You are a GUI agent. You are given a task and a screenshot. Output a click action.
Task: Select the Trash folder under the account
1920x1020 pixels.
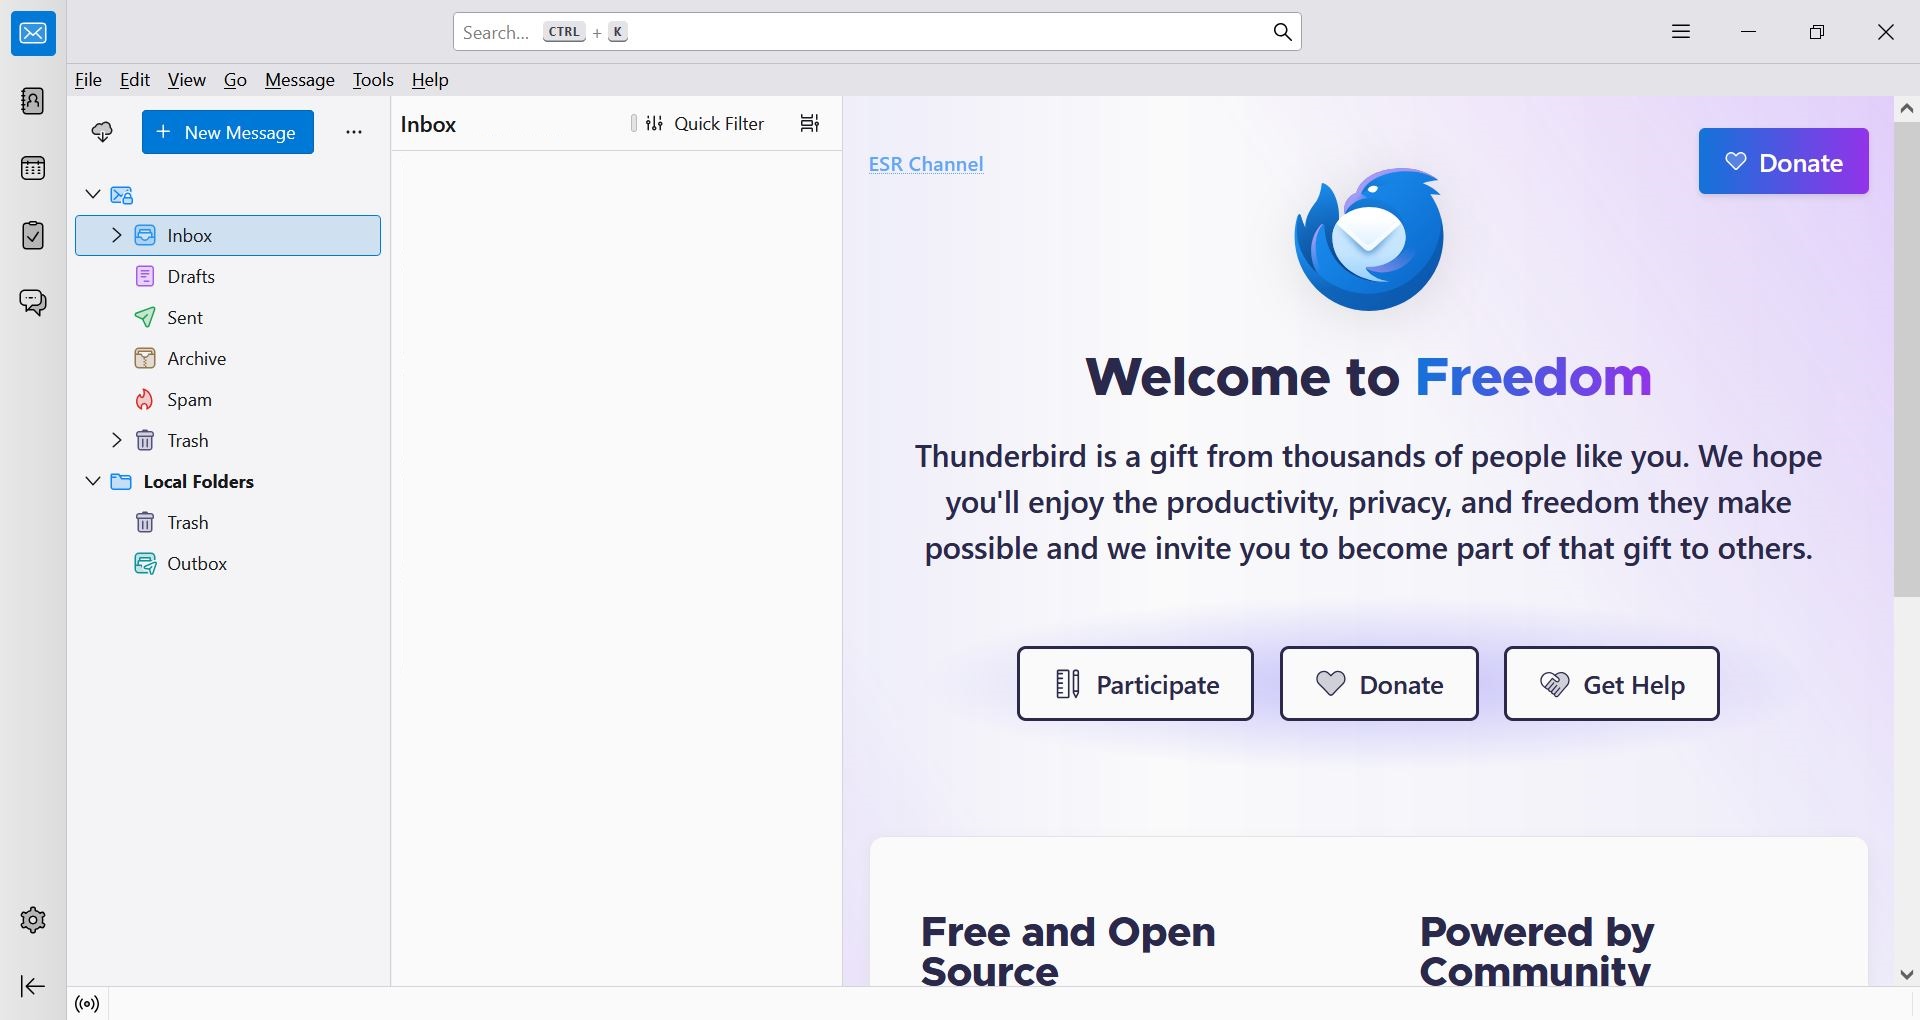pyautogui.click(x=228, y=440)
